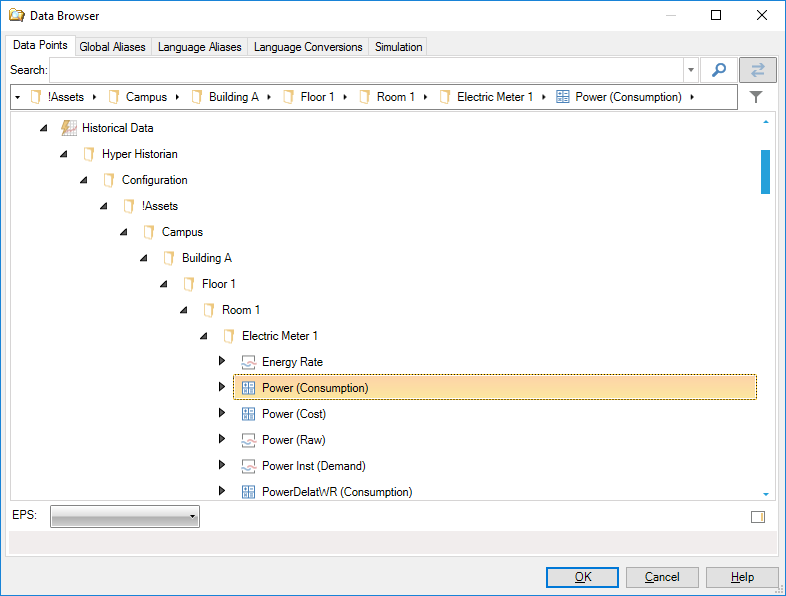Click the filter funnel icon

(756, 97)
